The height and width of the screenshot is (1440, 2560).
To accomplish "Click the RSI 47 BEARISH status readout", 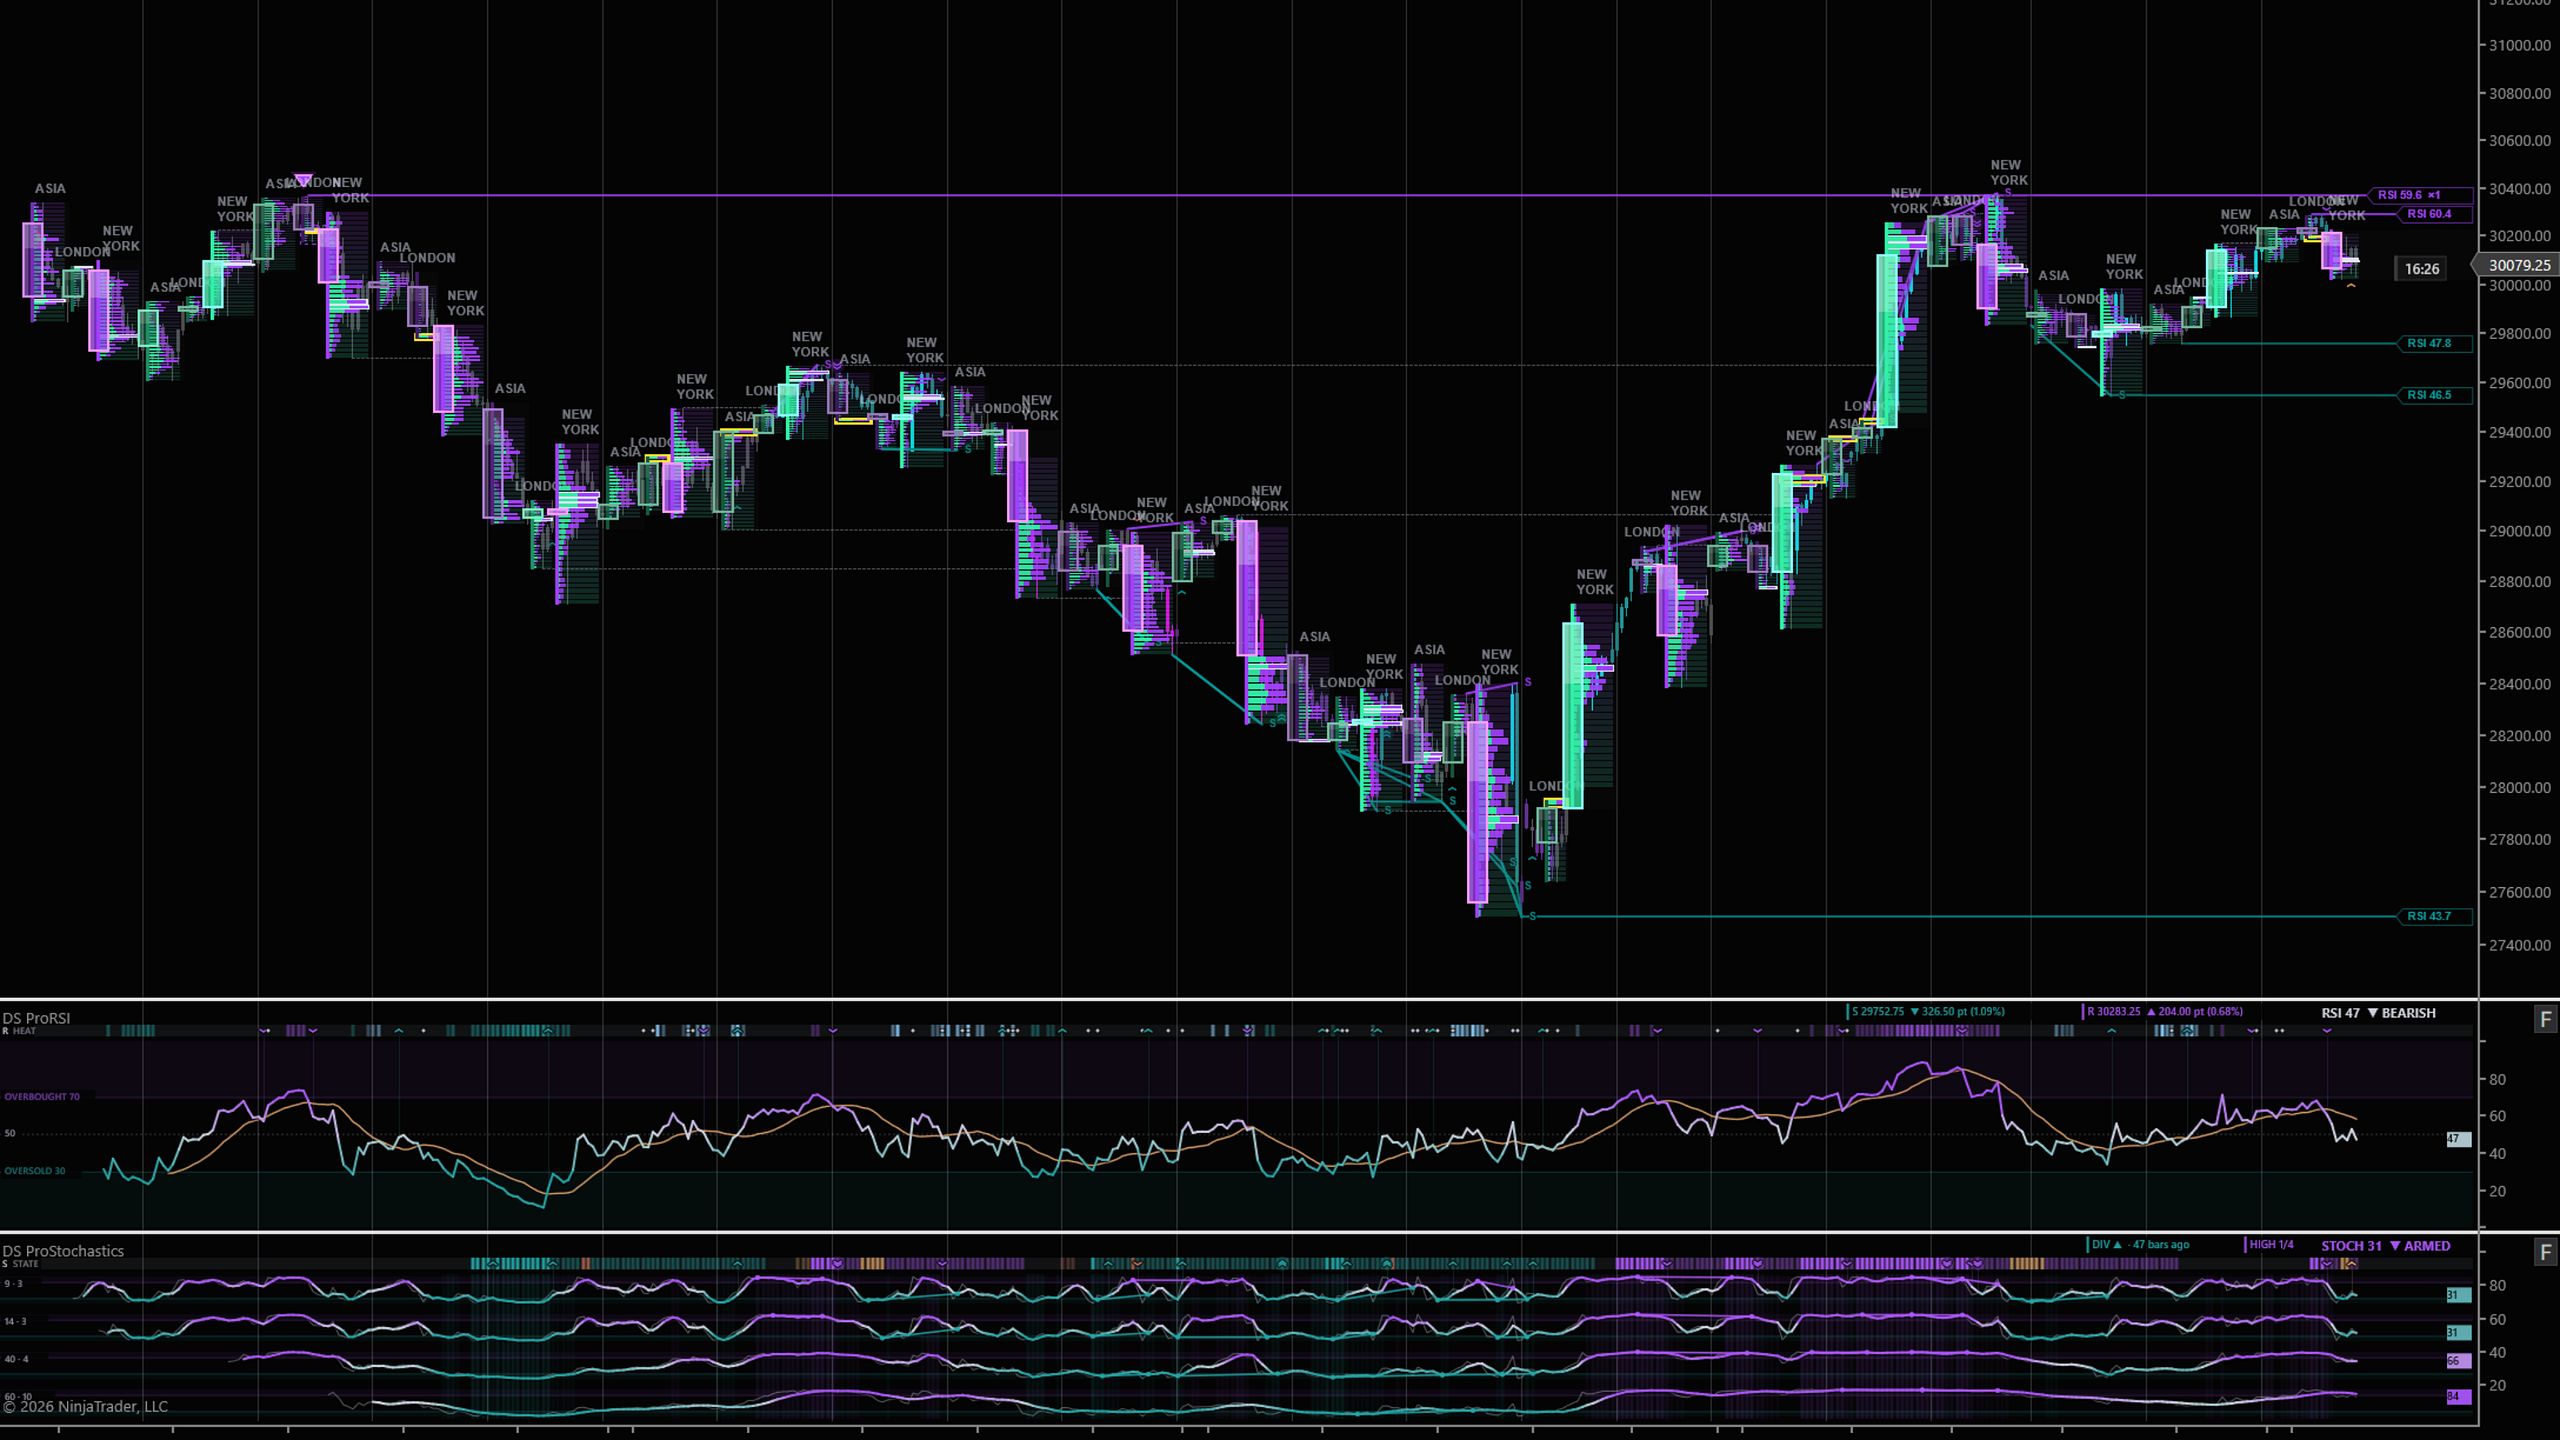I will pyautogui.click(x=2378, y=1013).
